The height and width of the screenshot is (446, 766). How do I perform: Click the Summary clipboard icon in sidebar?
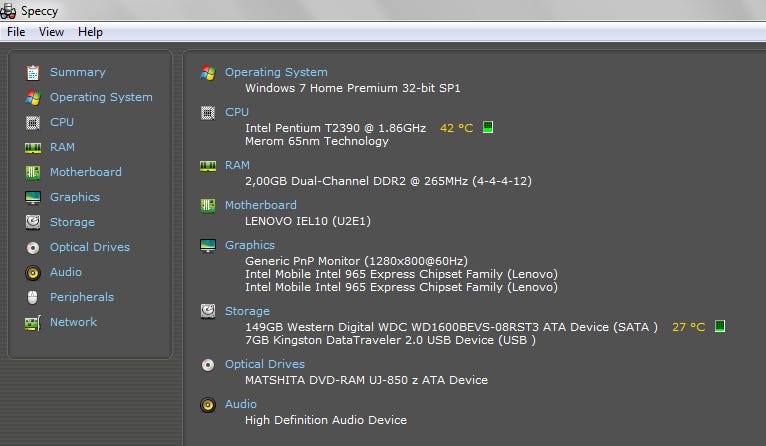[x=33, y=72]
